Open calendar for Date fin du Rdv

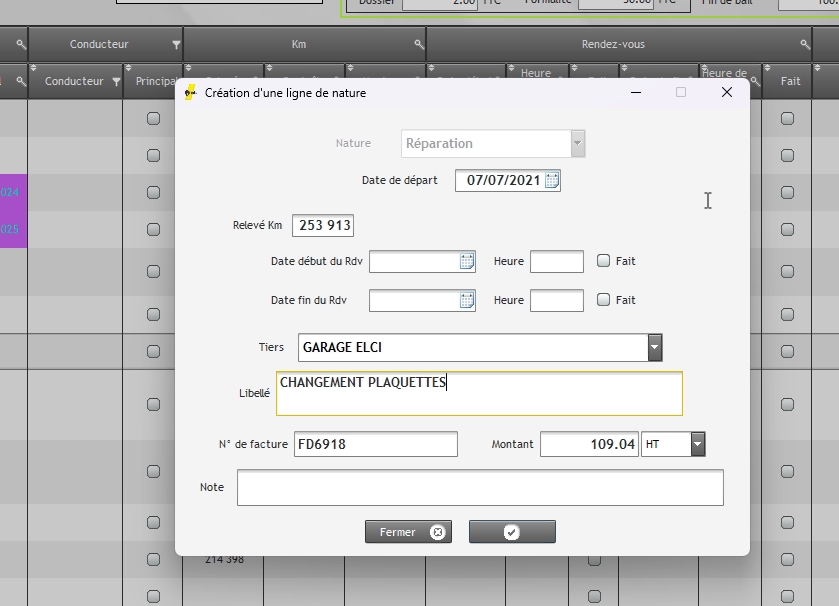coord(466,300)
